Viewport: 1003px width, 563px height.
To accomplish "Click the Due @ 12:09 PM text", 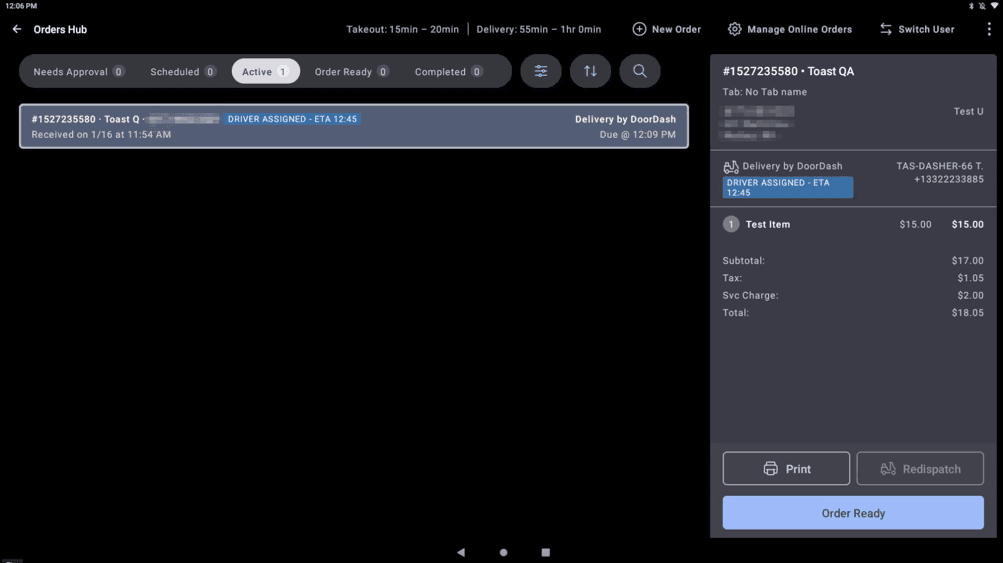I will click(637, 135).
